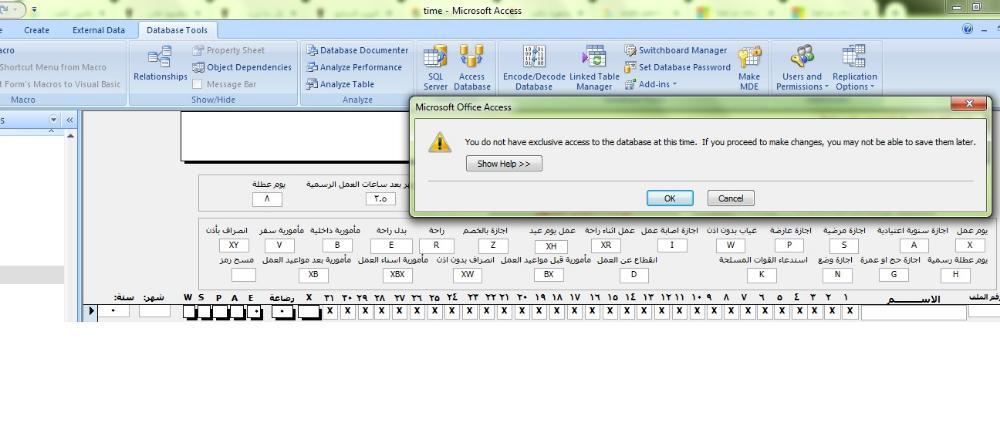Click Cancel in the warning dialog

730,198
